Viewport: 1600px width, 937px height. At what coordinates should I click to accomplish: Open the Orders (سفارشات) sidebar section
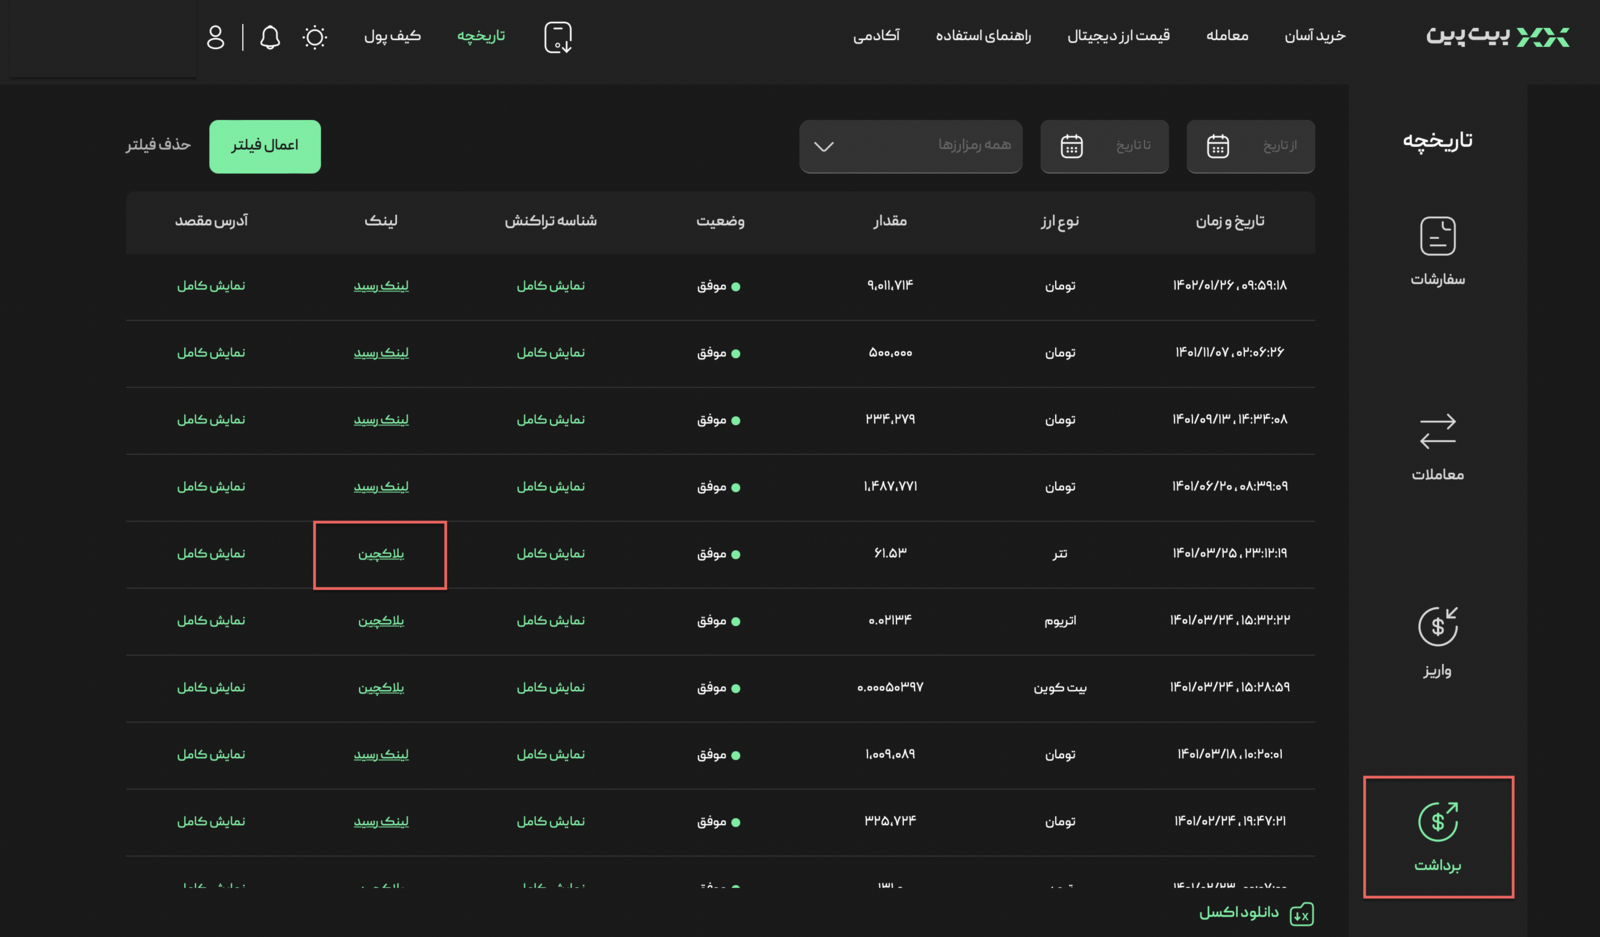pos(1437,251)
